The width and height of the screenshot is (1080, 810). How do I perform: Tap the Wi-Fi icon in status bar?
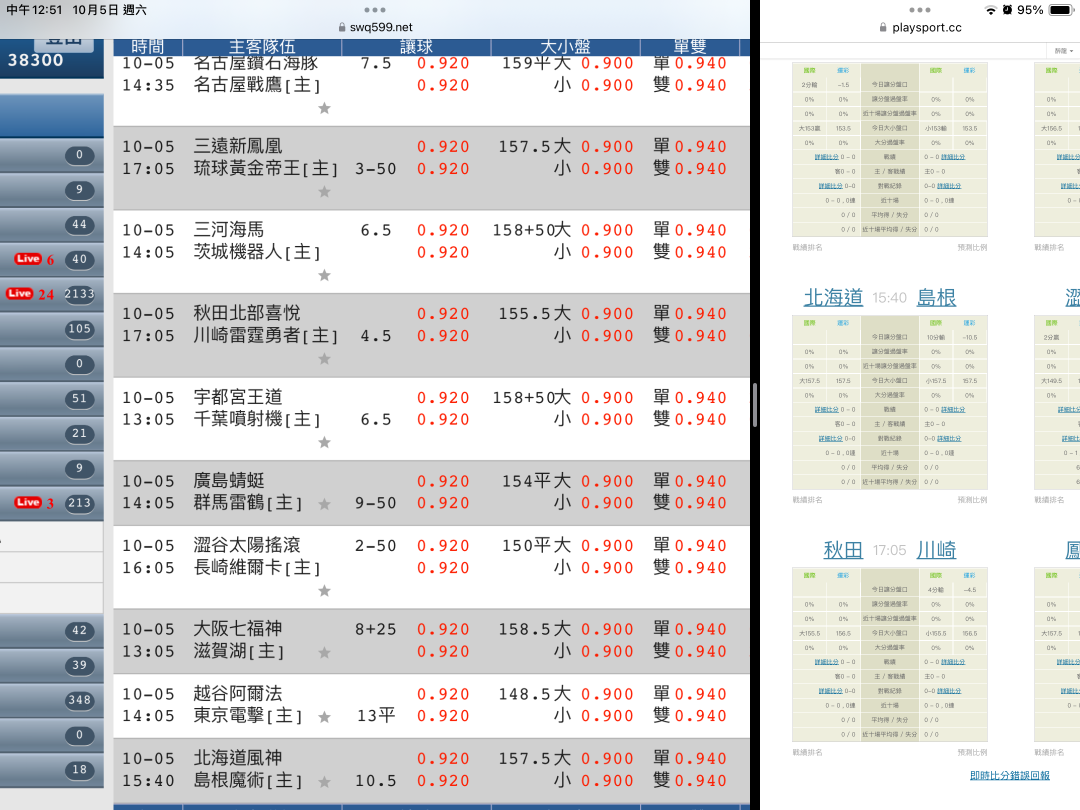tap(990, 10)
